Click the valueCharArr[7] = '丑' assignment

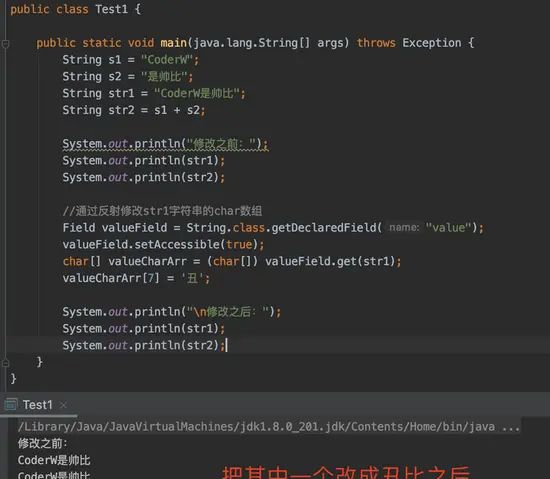[x=136, y=278]
